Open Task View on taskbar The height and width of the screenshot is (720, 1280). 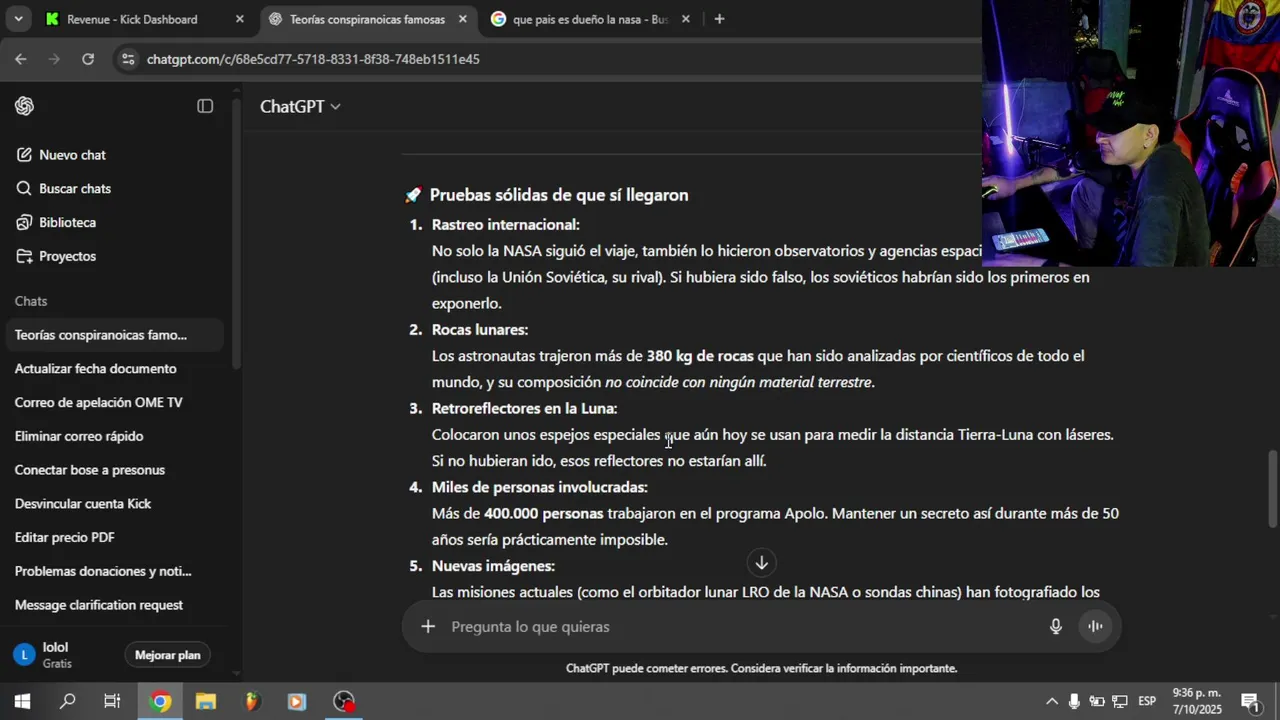pyautogui.click(x=112, y=701)
